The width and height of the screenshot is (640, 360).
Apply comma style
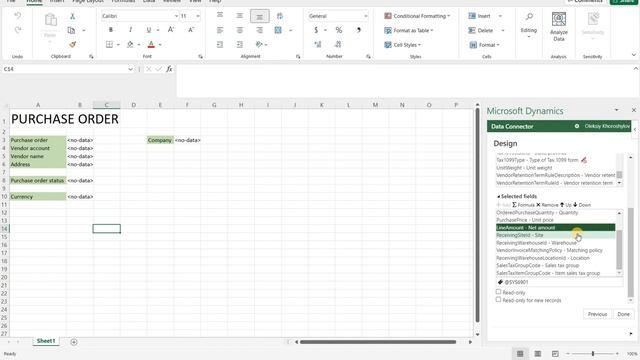(358, 30)
